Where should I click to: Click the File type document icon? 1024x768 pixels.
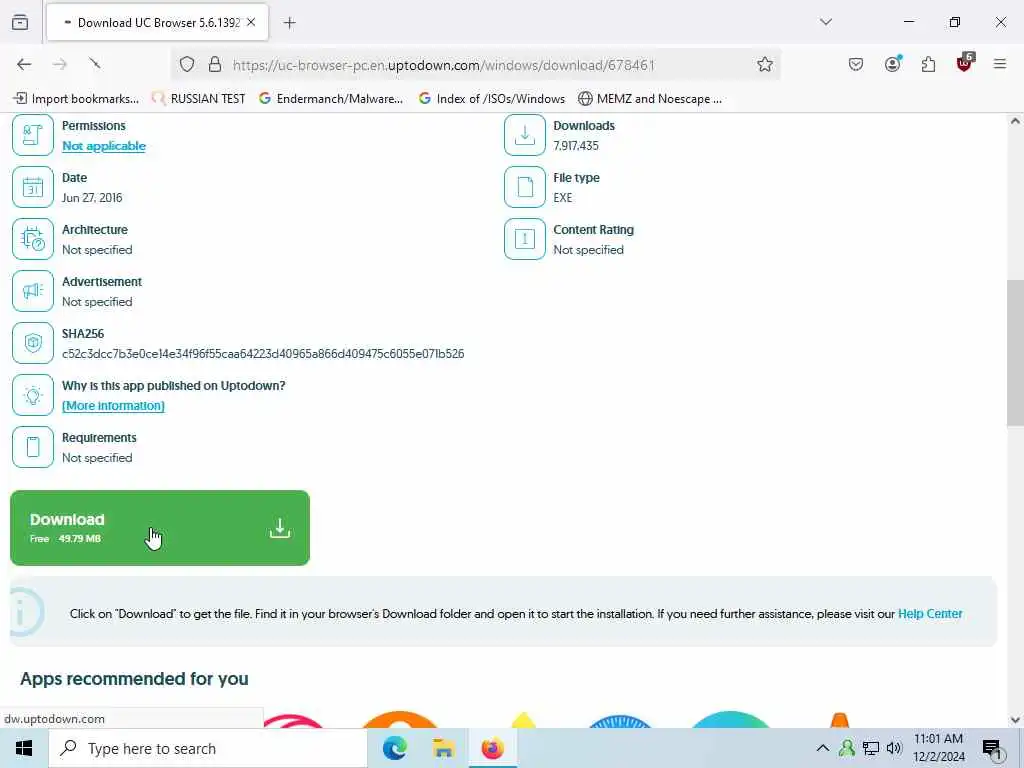[524, 187]
